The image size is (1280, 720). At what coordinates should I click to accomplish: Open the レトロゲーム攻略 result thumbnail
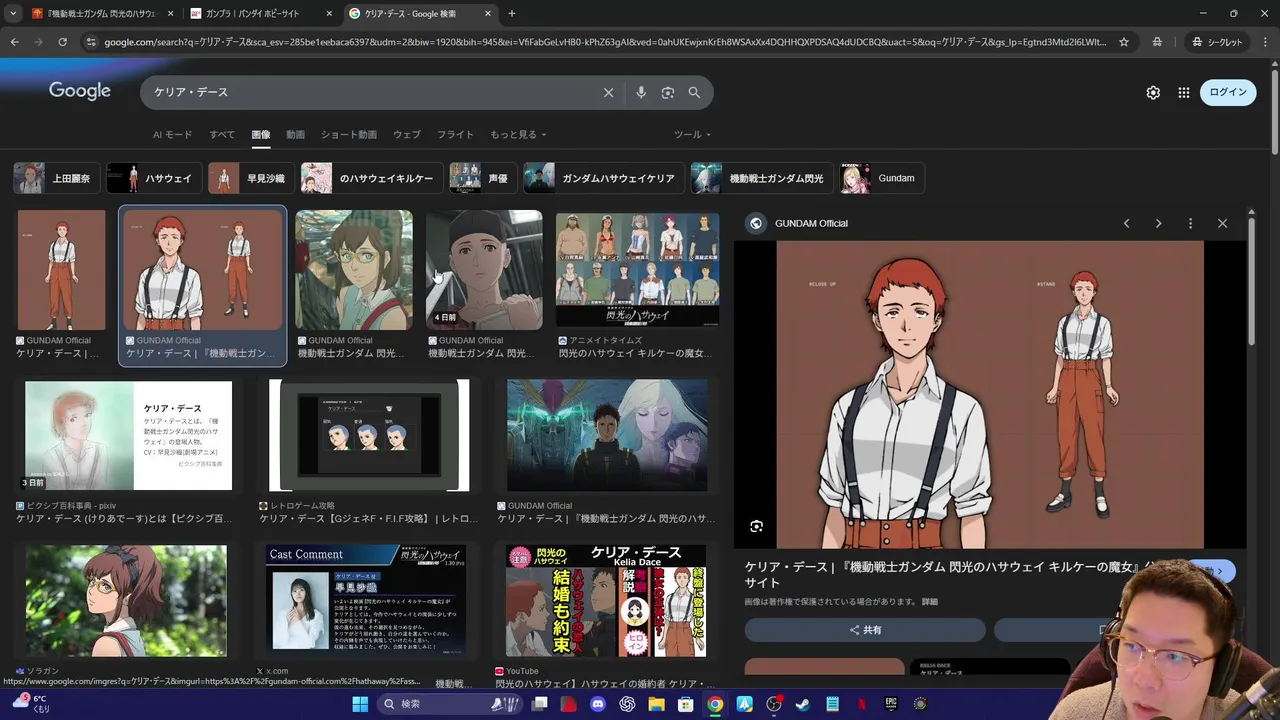[369, 435]
